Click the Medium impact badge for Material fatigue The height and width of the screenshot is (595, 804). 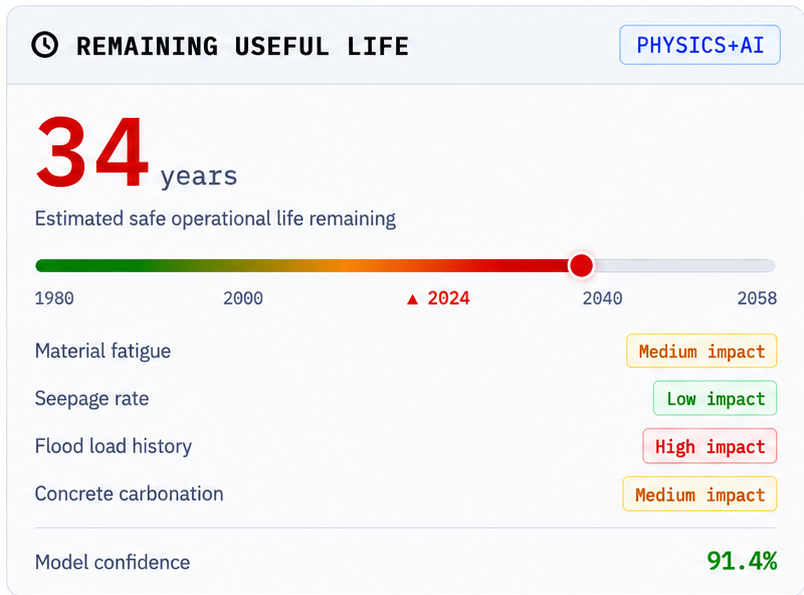click(701, 351)
